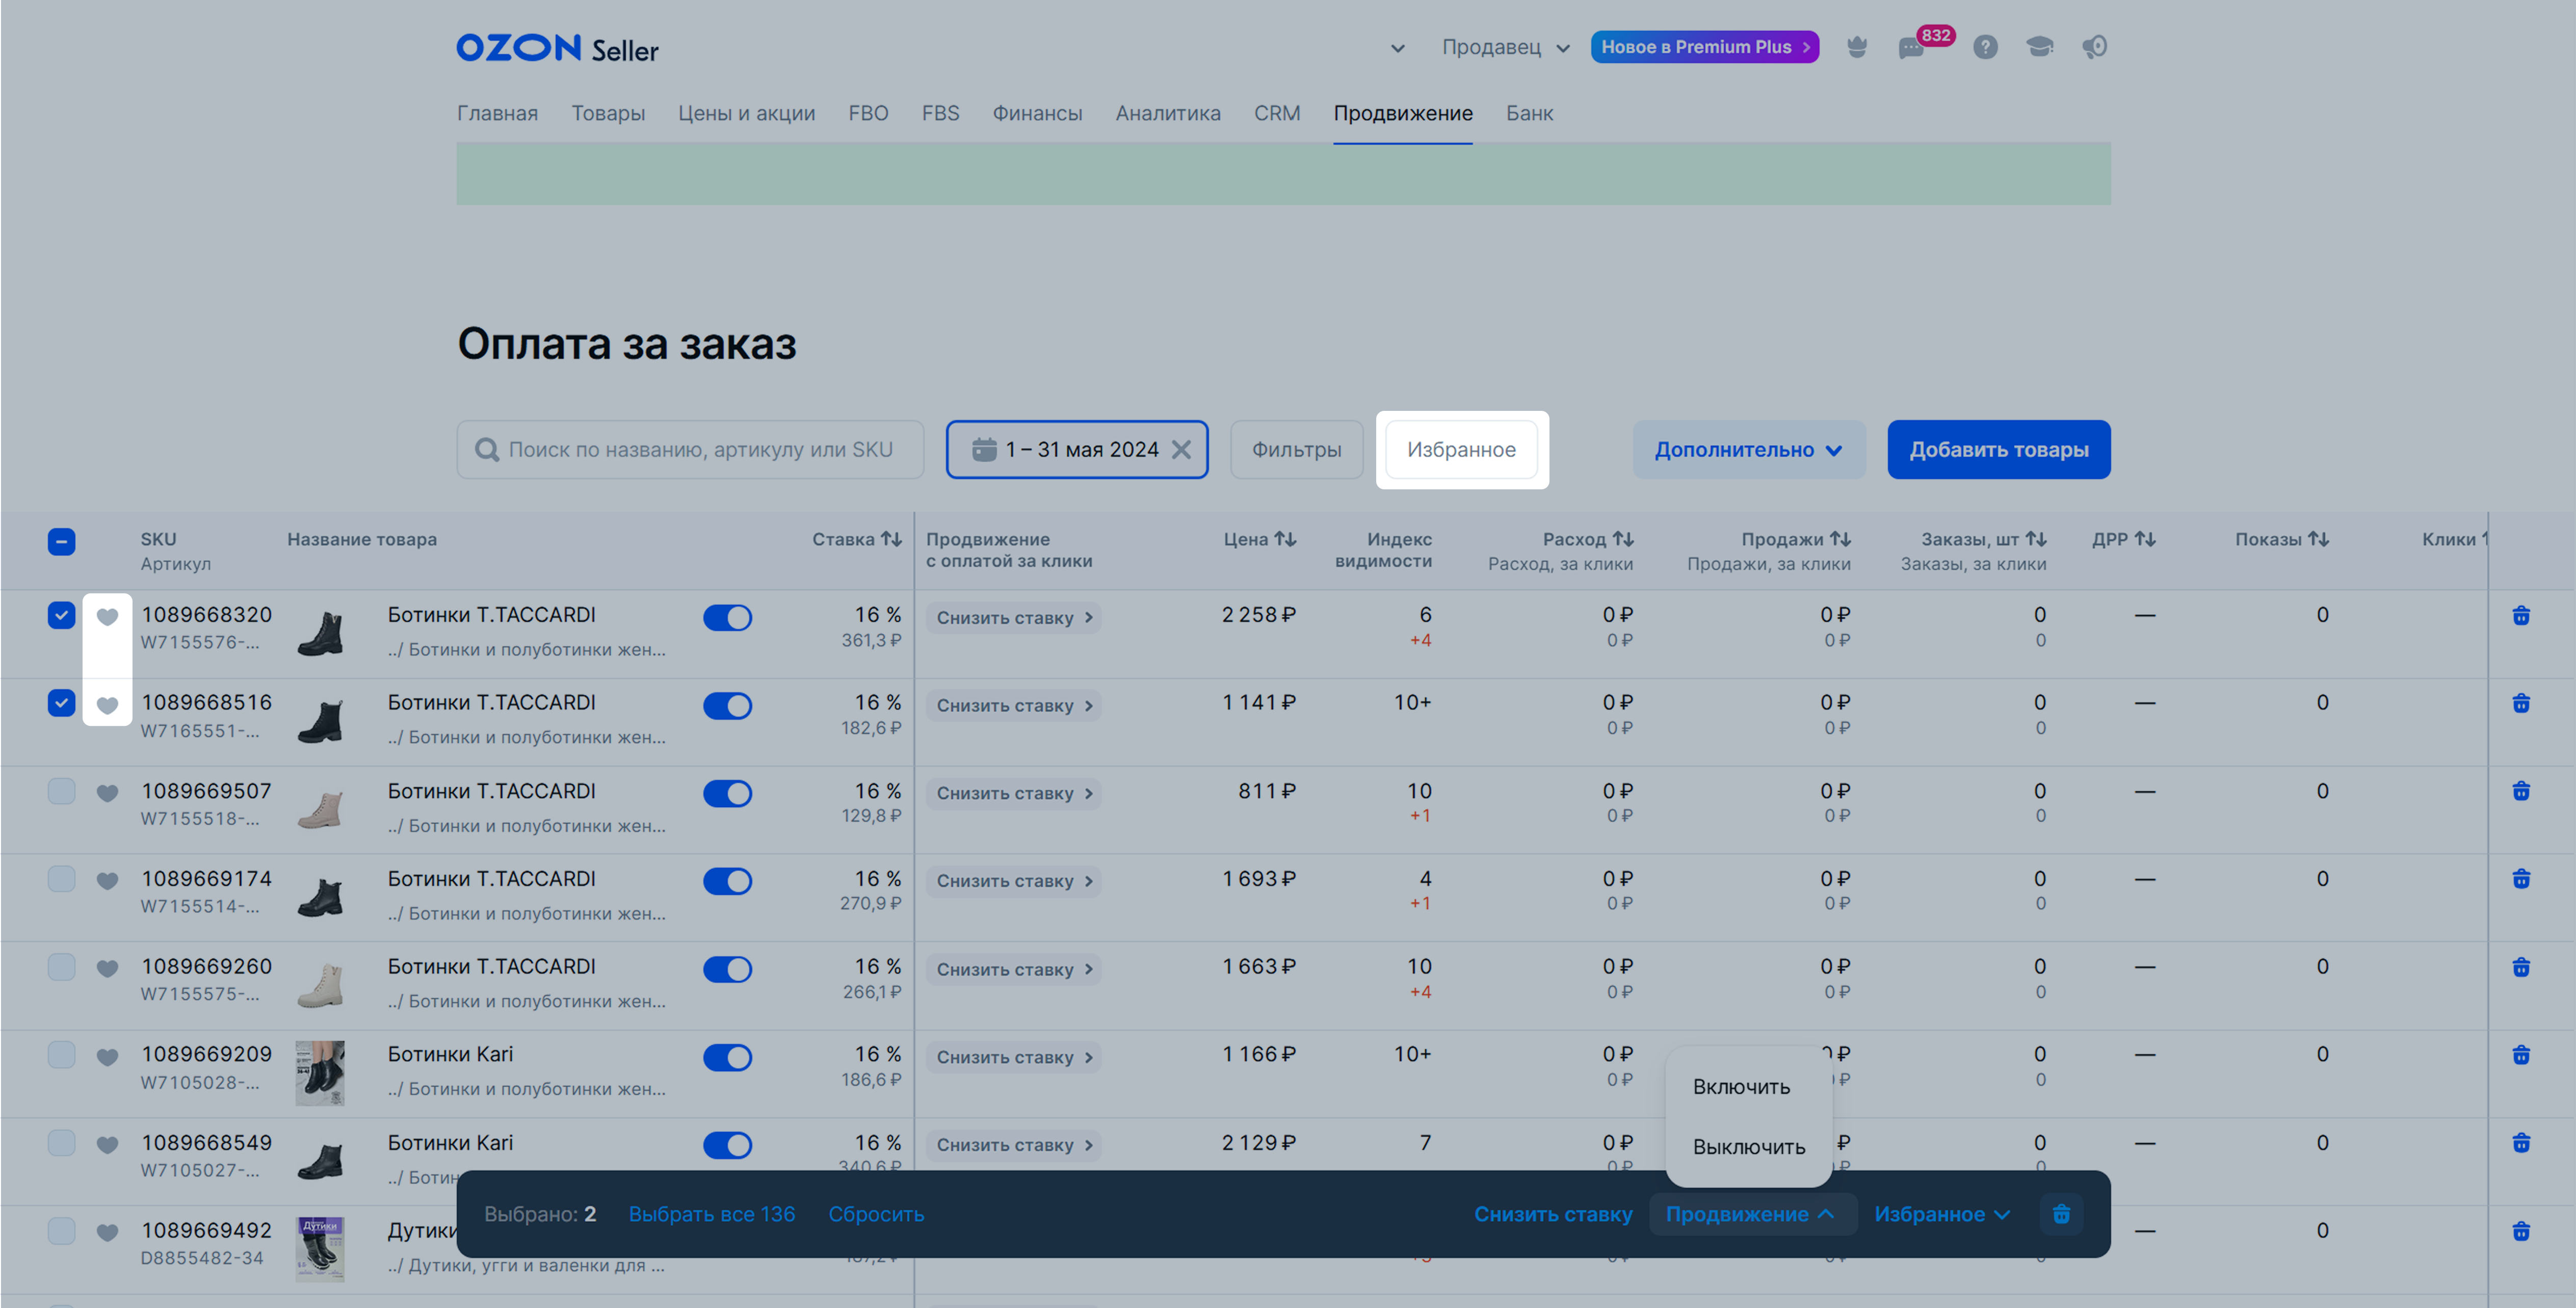The width and height of the screenshot is (2576, 1308).
Task: Delete row 1089669209 with trash icon
Action: (2521, 1055)
